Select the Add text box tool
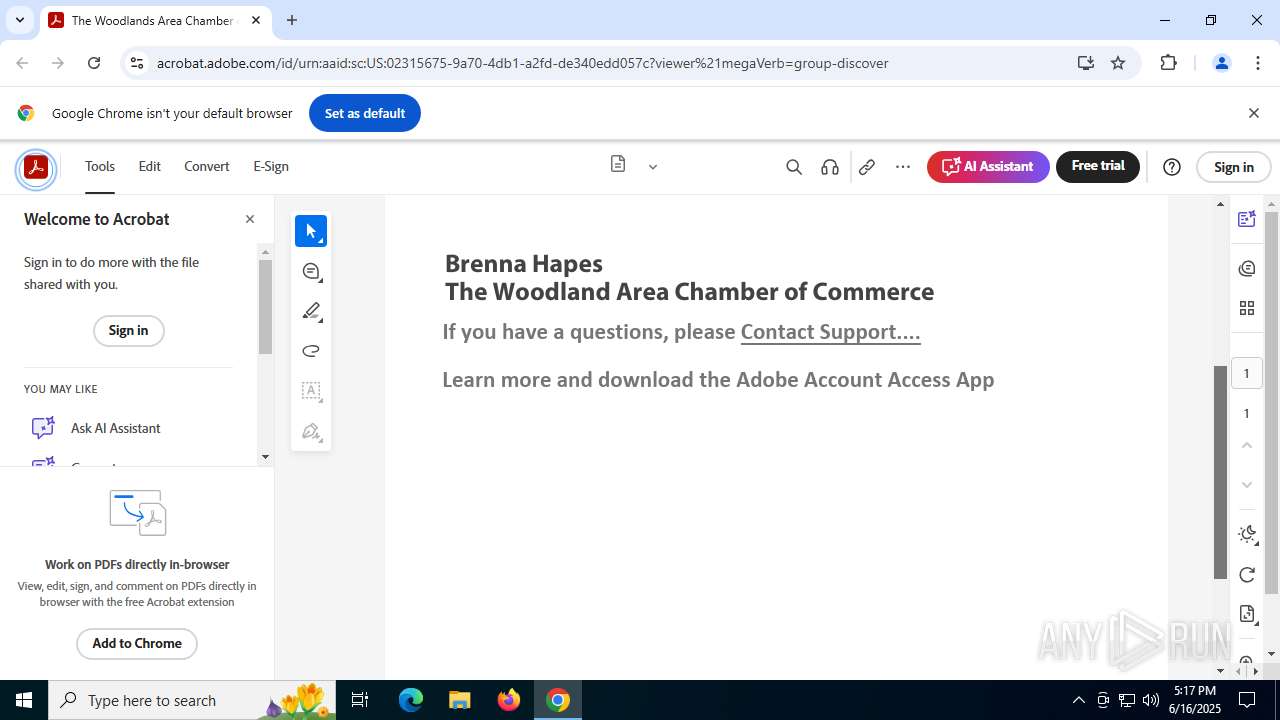This screenshot has width=1280, height=720. pyautogui.click(x=311, y=391)
